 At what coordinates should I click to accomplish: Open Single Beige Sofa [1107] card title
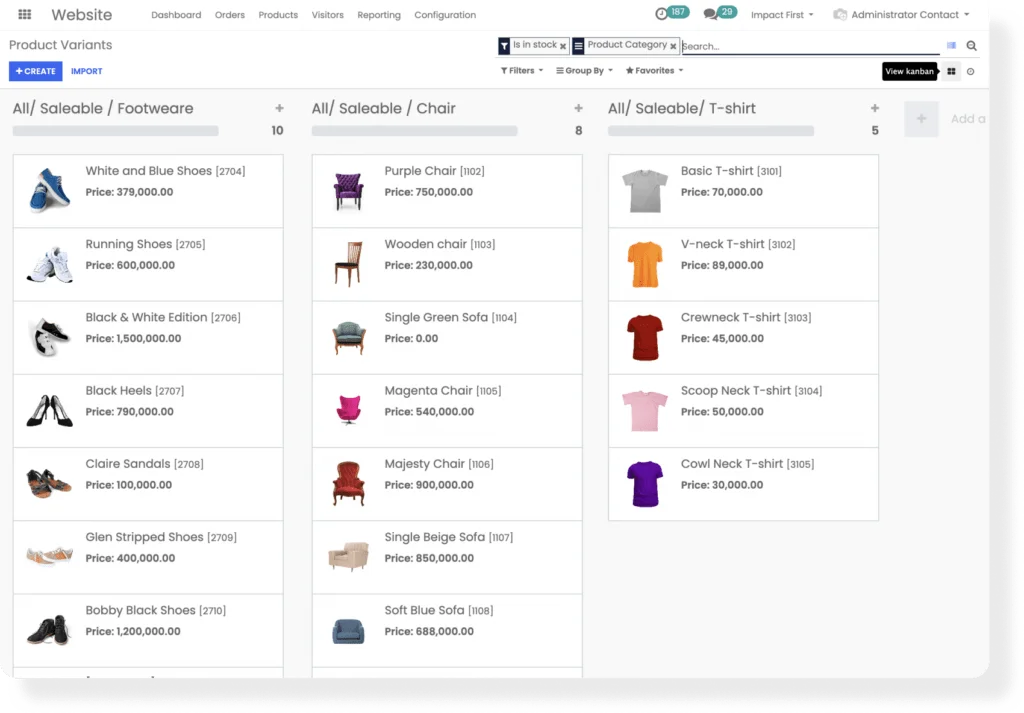tap(449, 537)
